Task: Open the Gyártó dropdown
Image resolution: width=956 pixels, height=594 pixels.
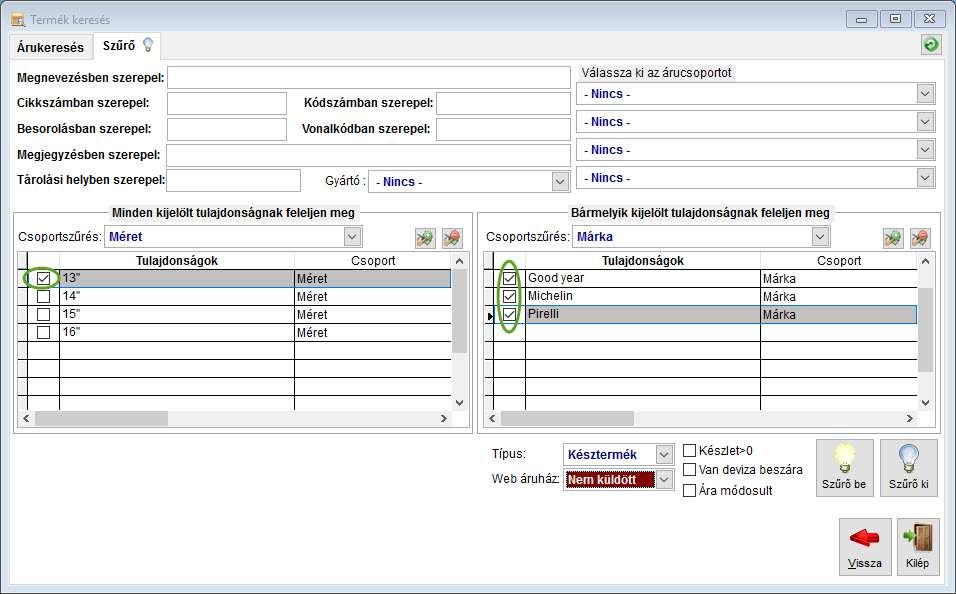Action: [x=560, y=182]
